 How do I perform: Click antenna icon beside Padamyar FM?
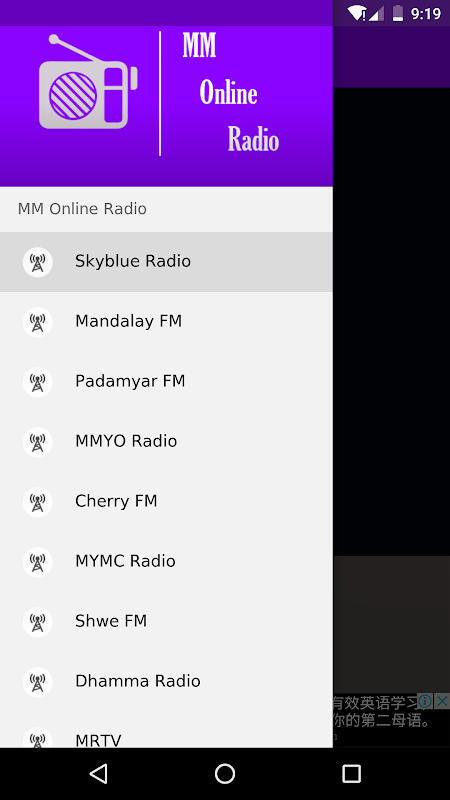[38, 382]
